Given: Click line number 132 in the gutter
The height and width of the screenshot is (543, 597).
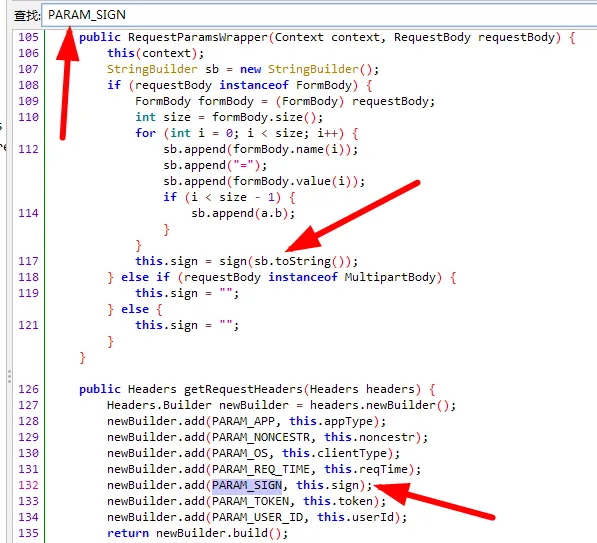Looking at the screenshot, I should [x=29, y=486].
